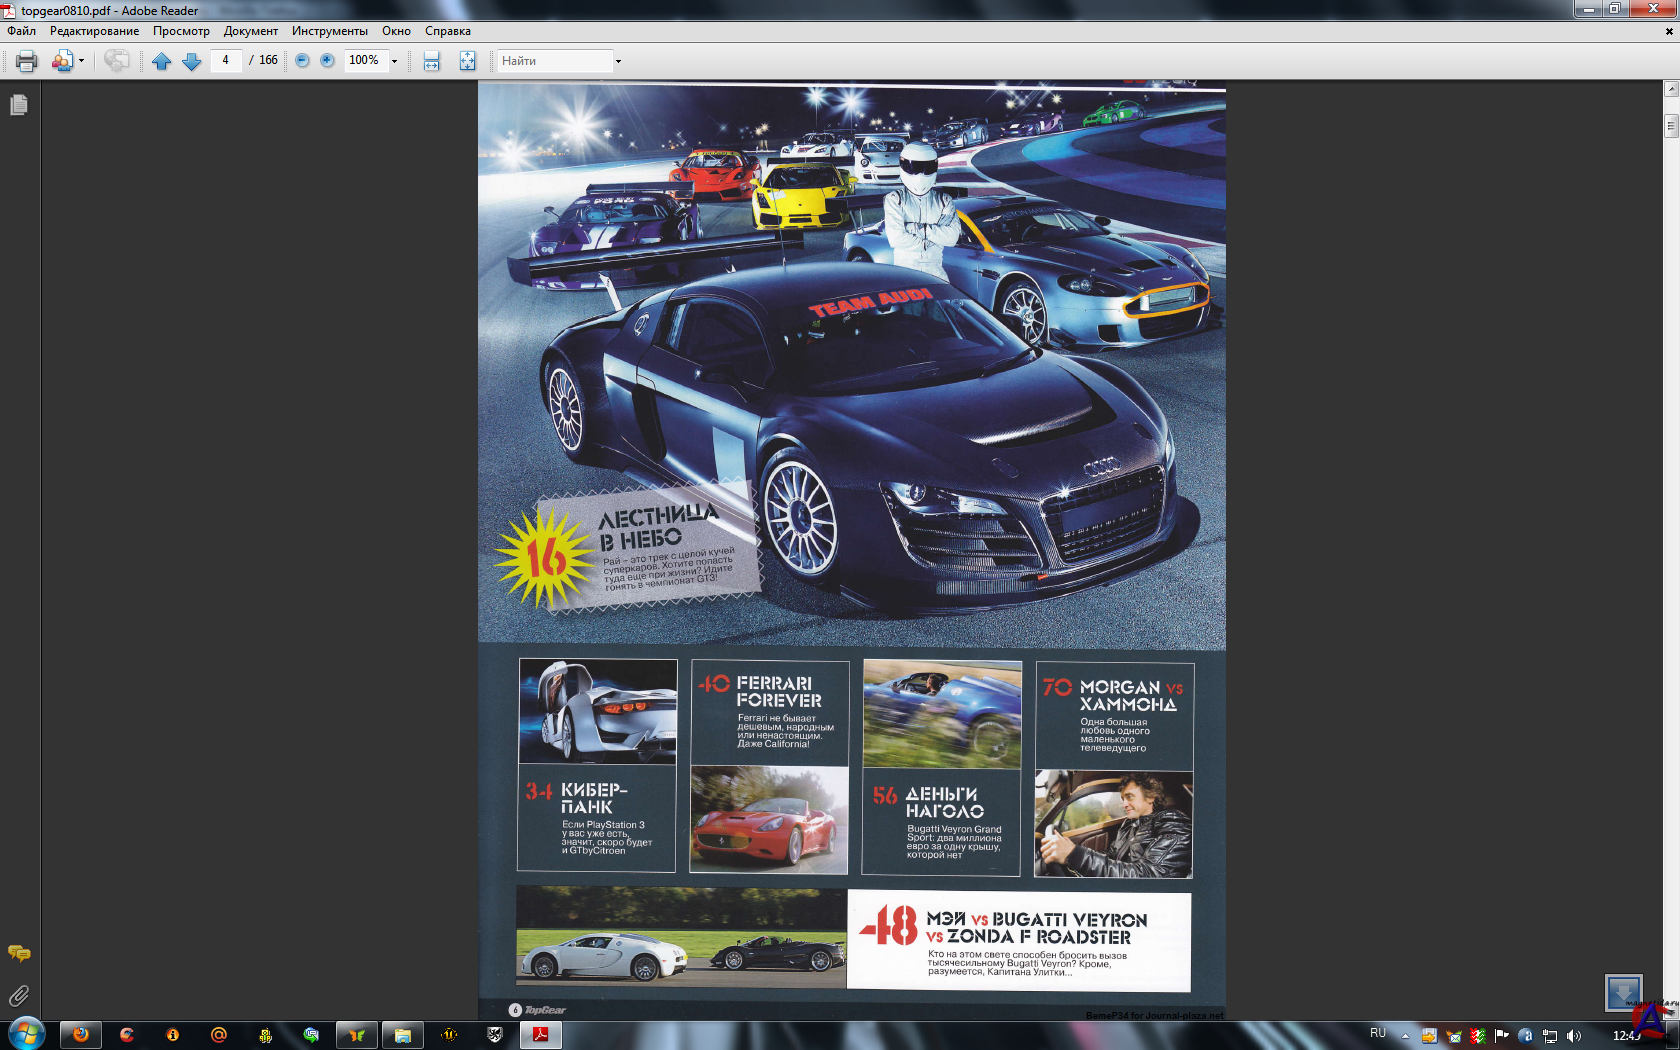Image resolution: width=1680 pixels, height=1050 pixels.
Task: Open the Просмотр menu
Action: (x=181, y=31)
